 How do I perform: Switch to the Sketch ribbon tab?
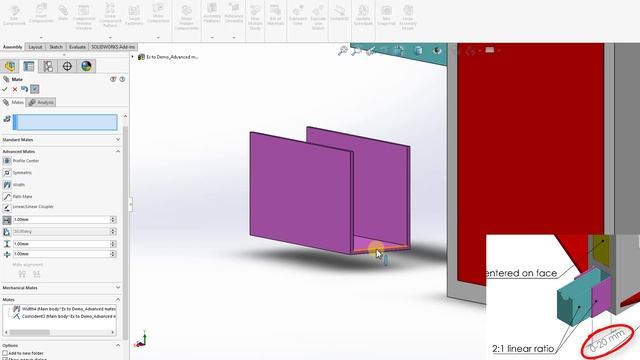(56, 47)
